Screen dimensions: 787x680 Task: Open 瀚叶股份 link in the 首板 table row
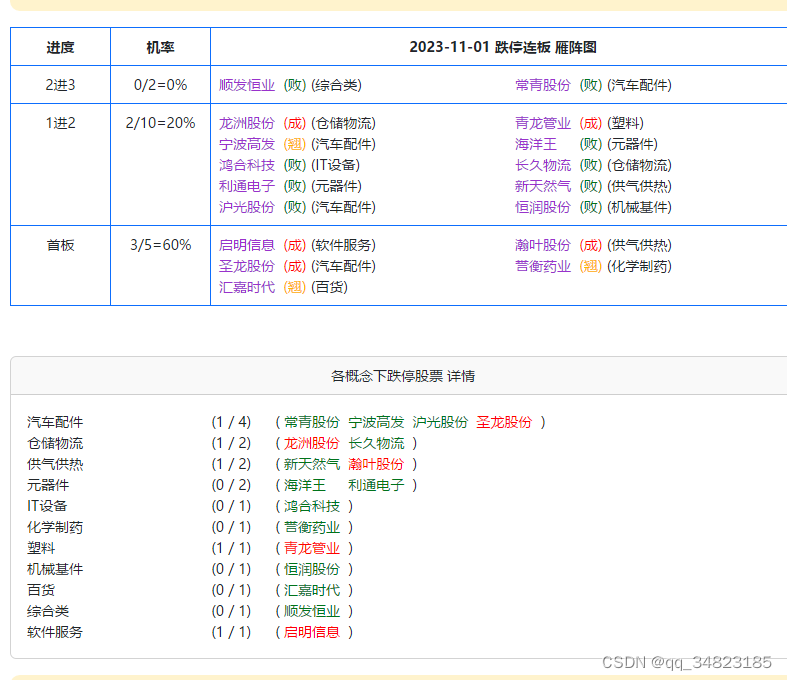[x=543, y=245]
